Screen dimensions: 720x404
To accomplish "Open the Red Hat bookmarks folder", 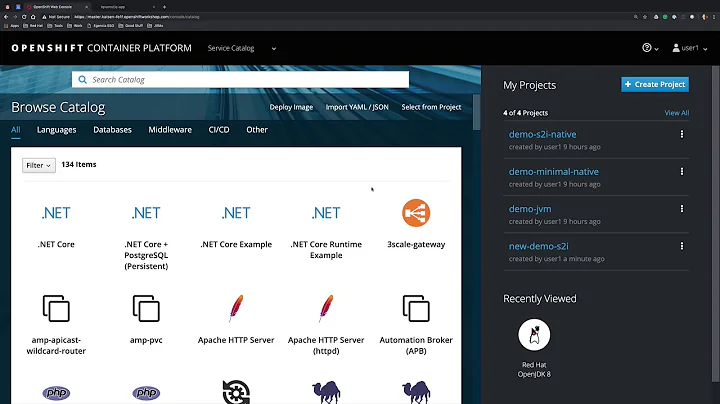I will [33, 26].
